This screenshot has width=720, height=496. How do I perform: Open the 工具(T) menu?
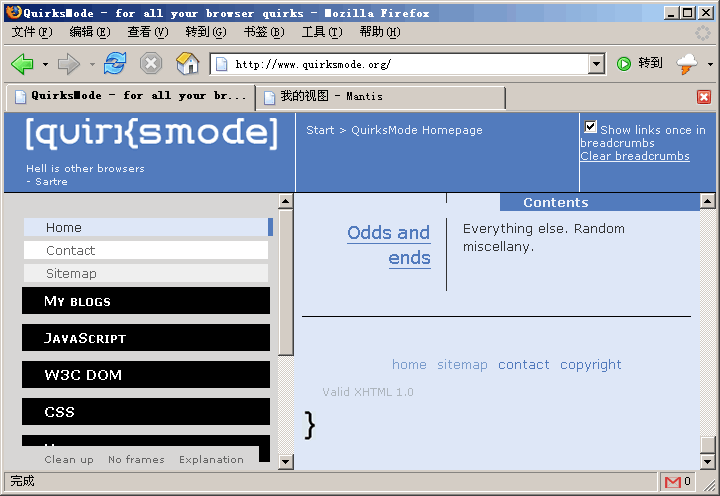click(322, 32)
